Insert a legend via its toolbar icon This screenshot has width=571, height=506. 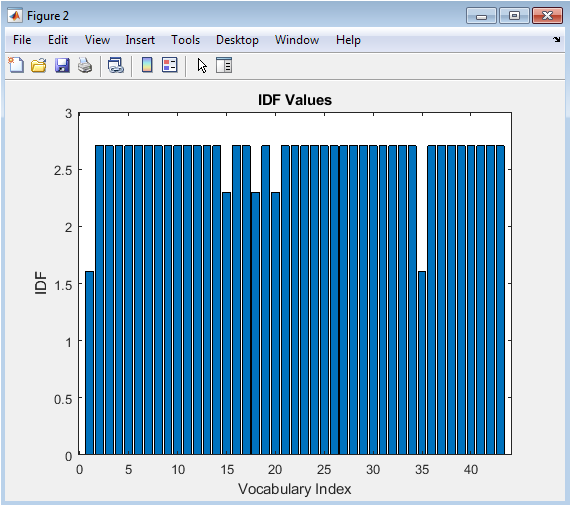point(170,66)
